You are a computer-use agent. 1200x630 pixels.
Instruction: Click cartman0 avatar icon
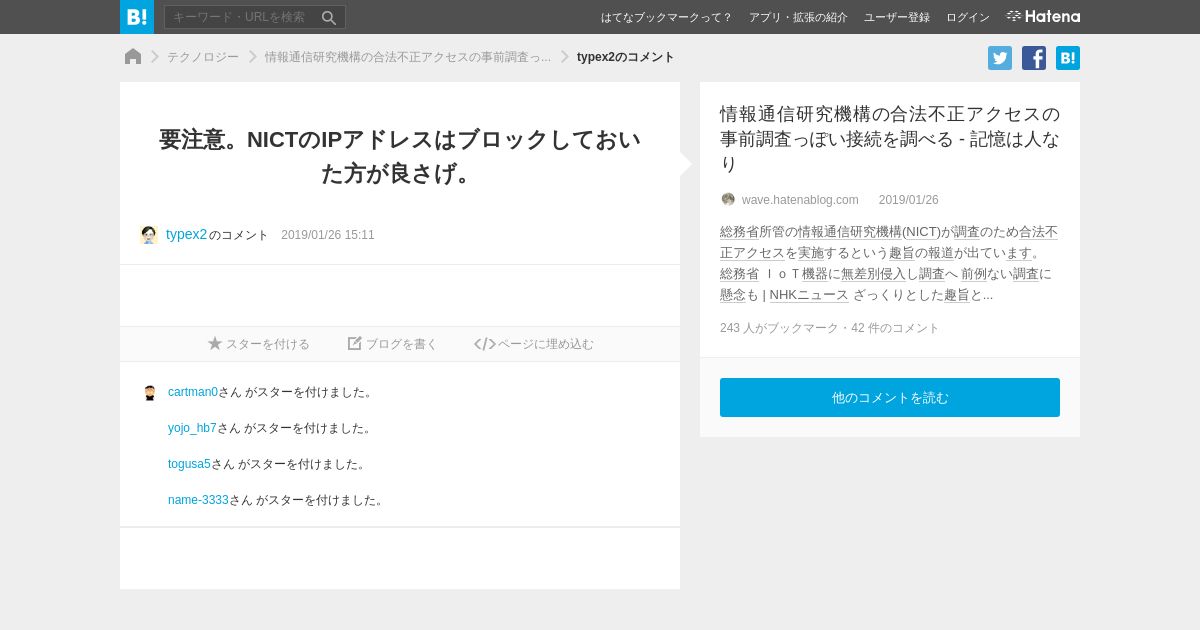click(x=150, y=393)
